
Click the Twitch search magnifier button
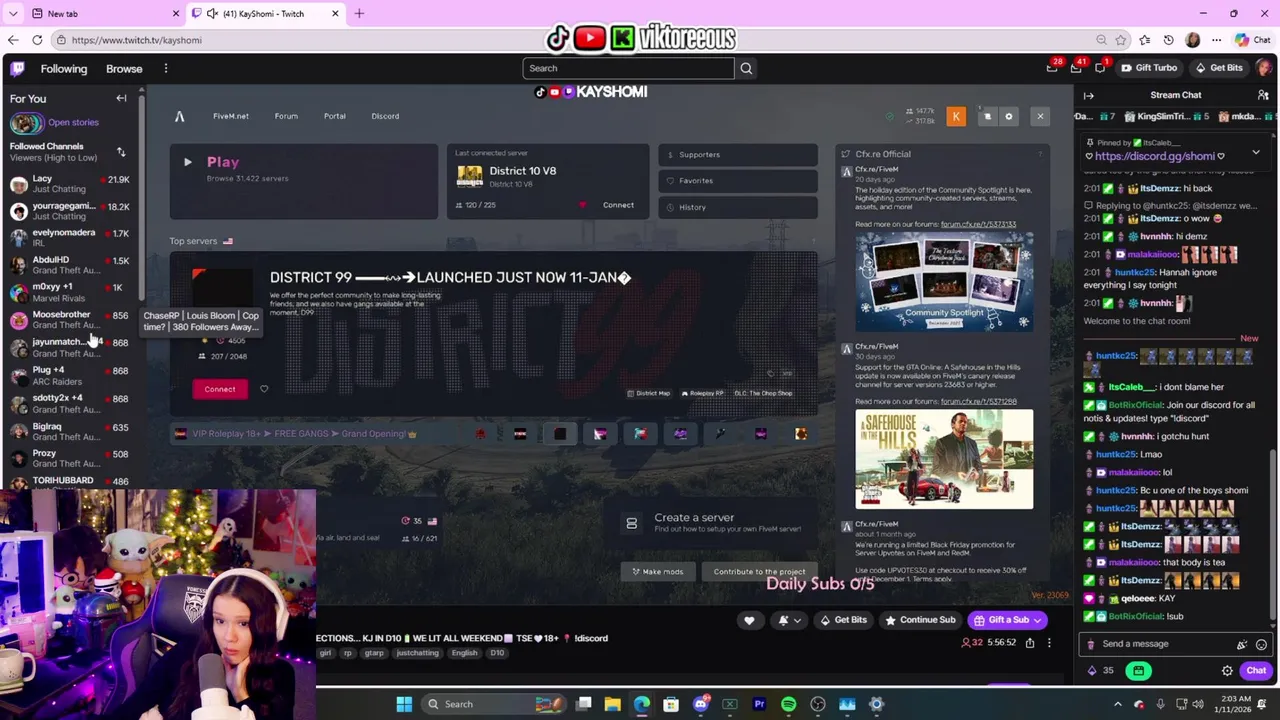(746, 68)
